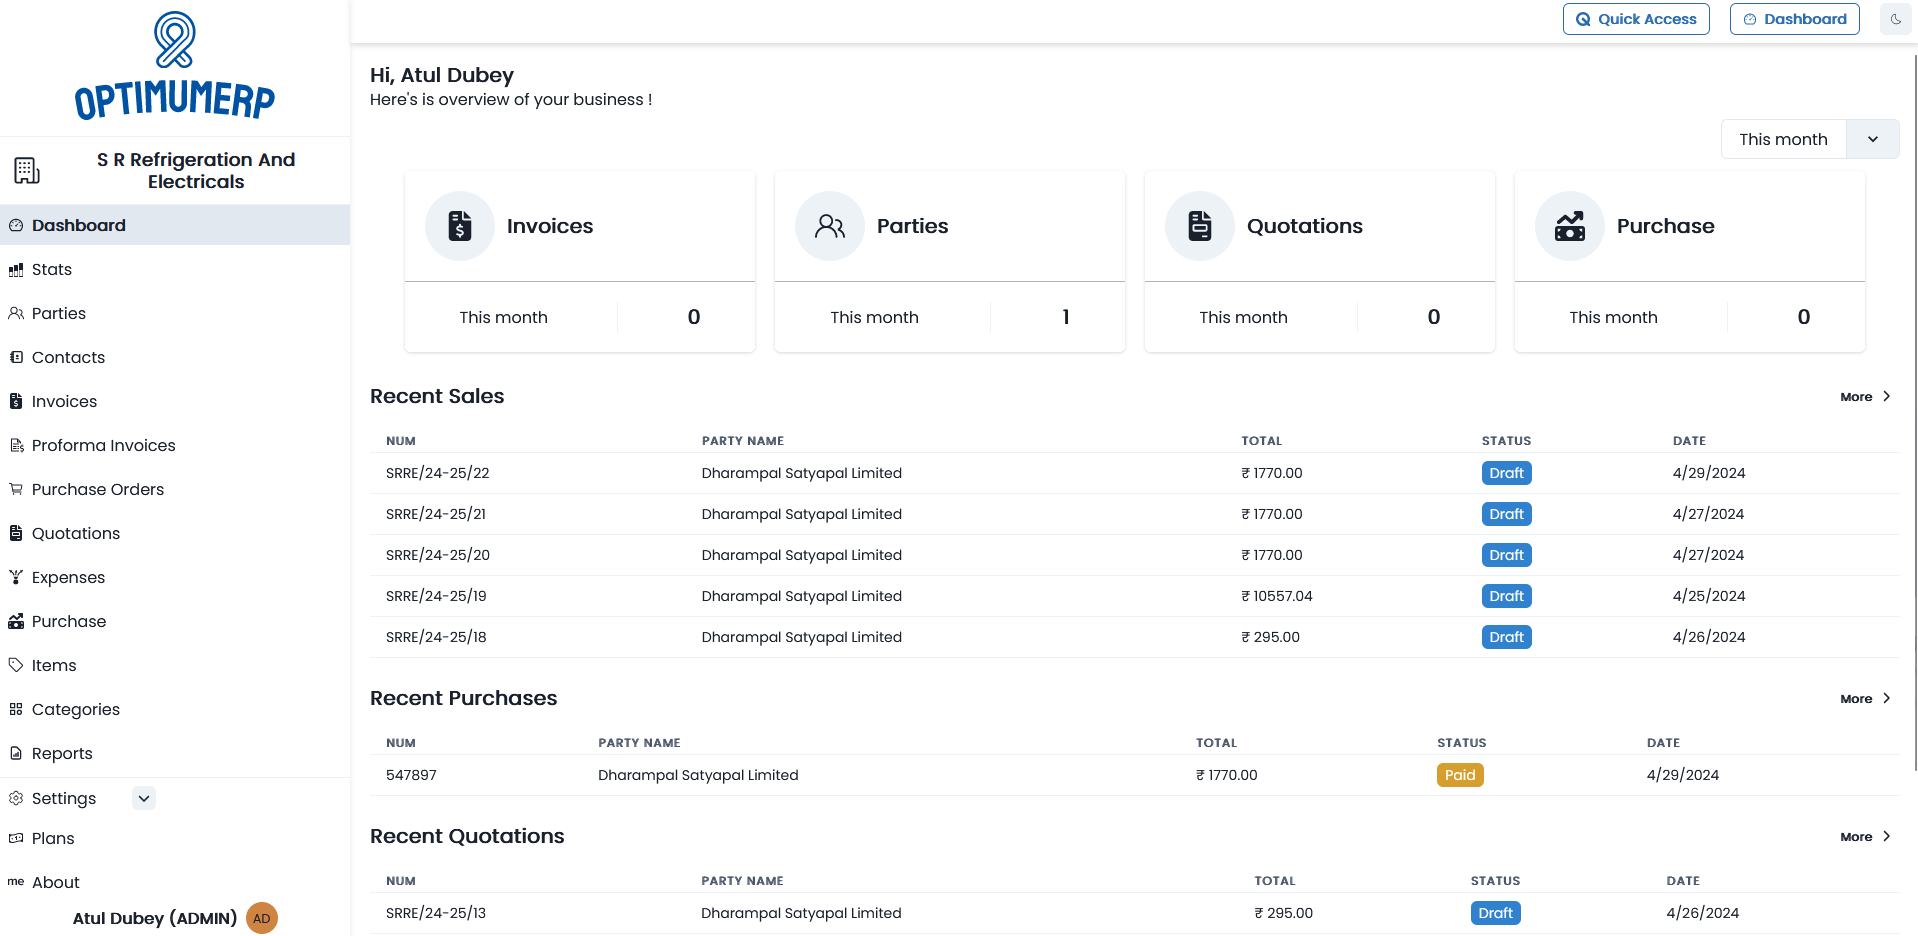Click the Invoices document icon in sidebar

pyautogui.click(x=16, y=401)
